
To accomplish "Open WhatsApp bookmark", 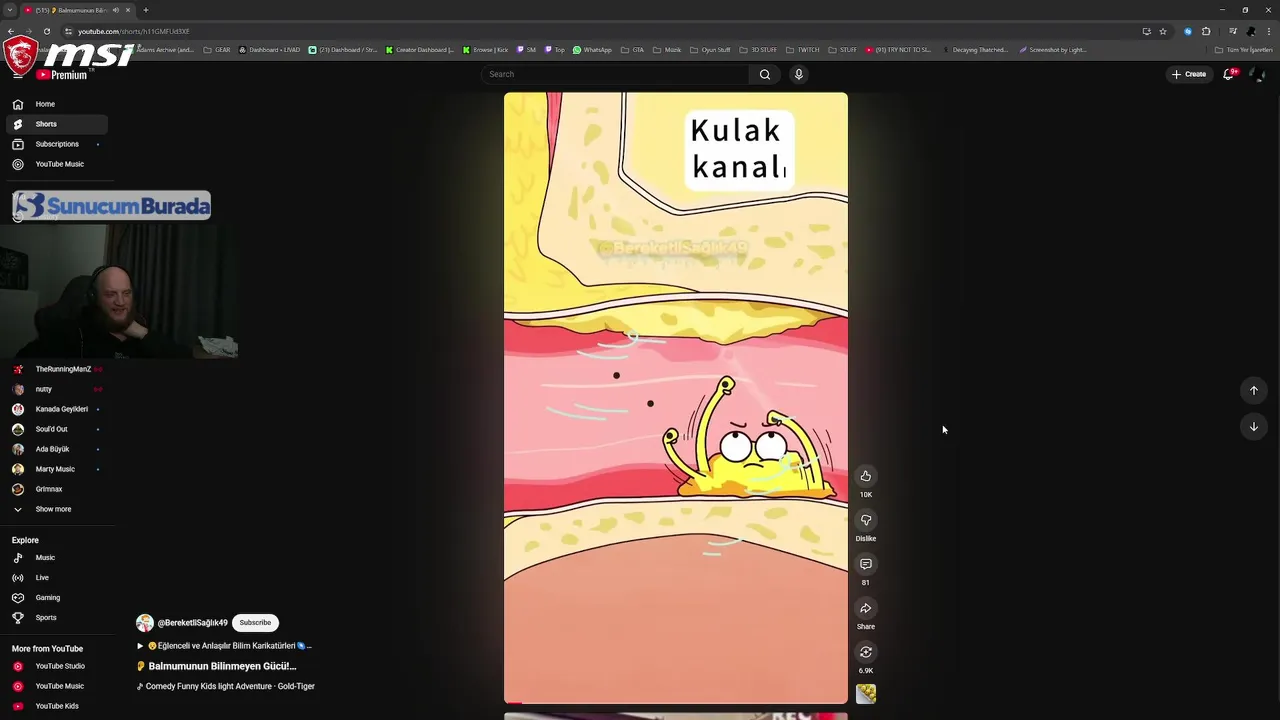I will pos(592,50).
